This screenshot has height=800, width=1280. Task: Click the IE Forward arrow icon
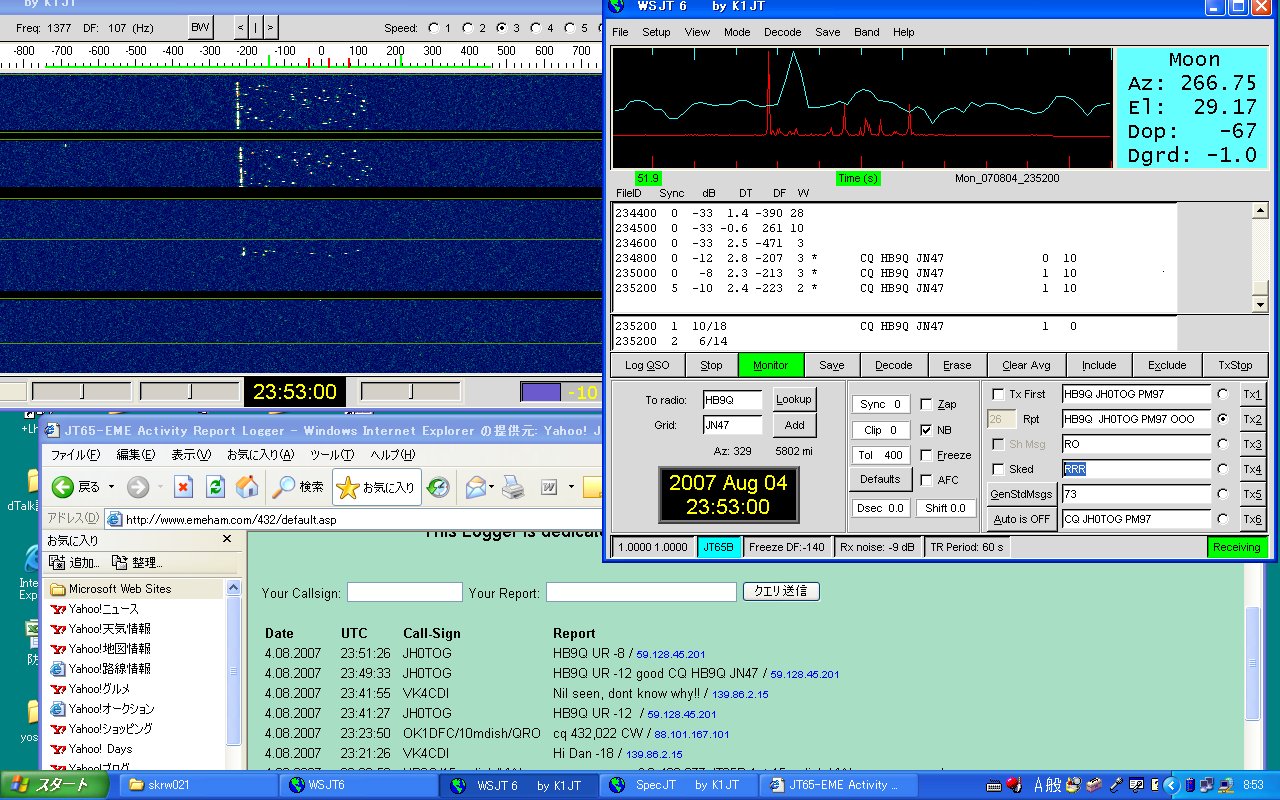pos(138,487)
